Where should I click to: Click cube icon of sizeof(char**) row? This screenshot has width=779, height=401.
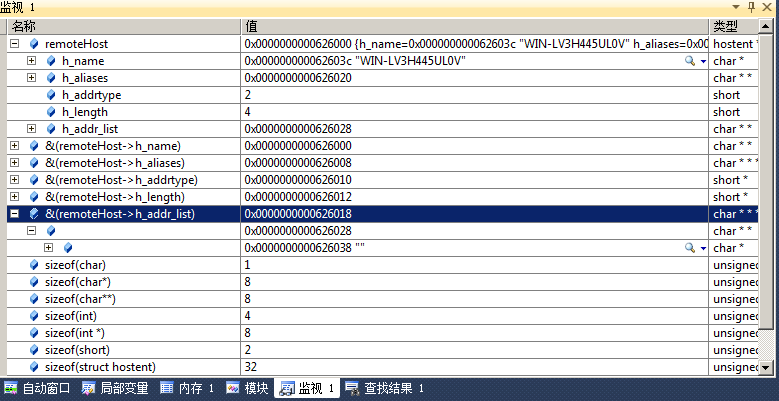pyautogui.click(x=34, y=299)
